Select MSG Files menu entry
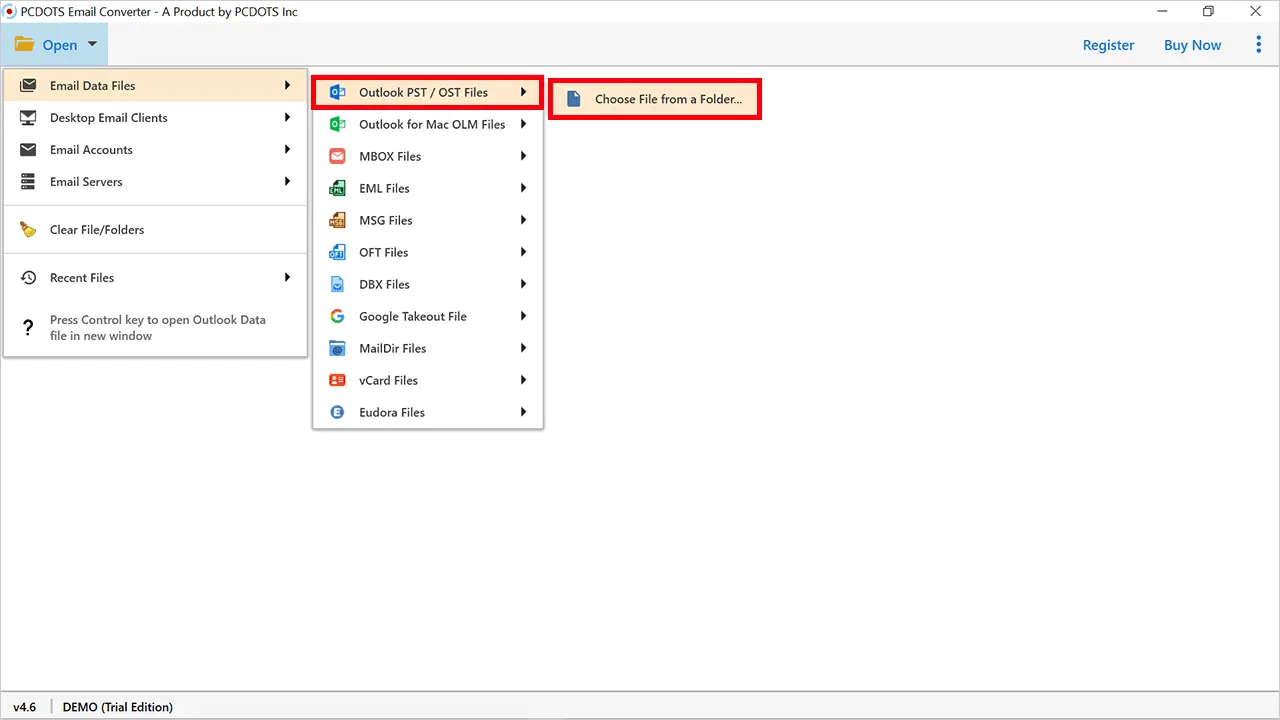Viewport: 1280px width, 720px height. click(x=428, y=221)
